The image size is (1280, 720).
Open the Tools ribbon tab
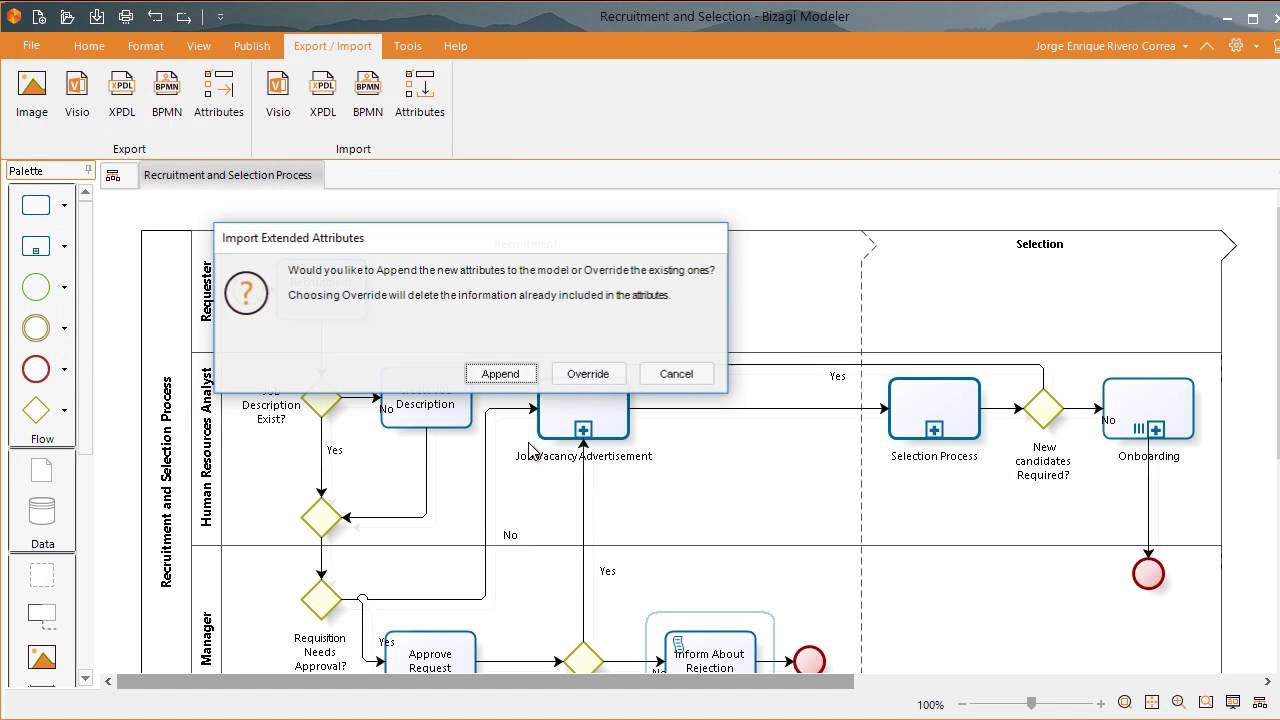407,46
